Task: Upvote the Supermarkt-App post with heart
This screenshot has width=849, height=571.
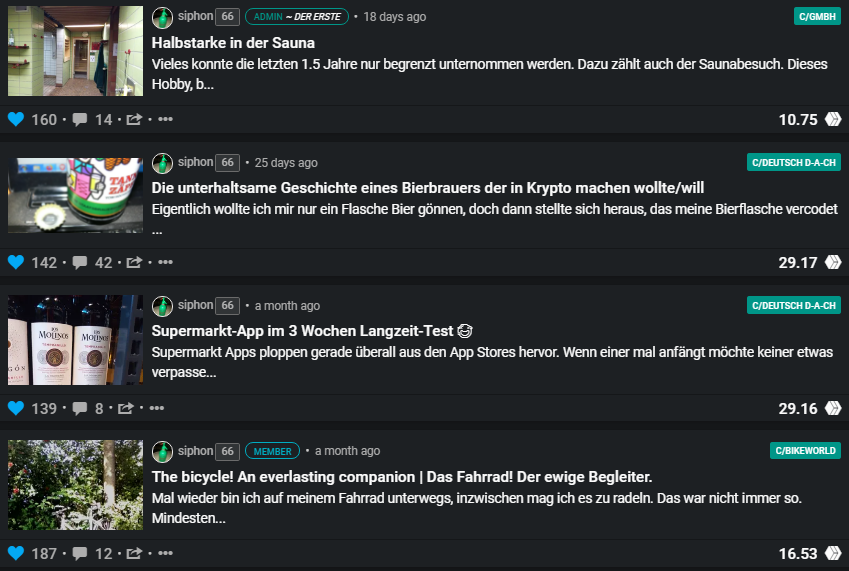Action: click(x=16, y=408)
